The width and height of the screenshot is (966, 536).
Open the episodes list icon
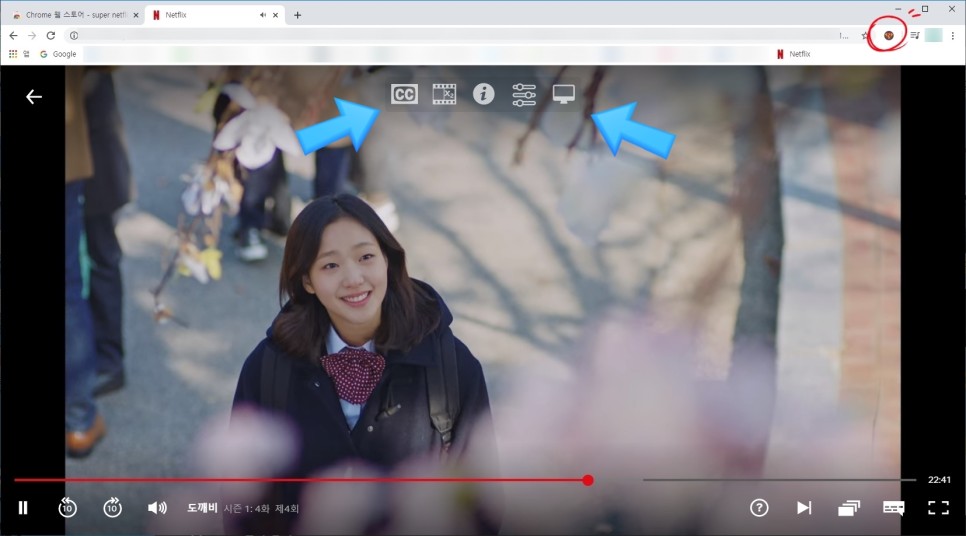[x=849, y=508]
